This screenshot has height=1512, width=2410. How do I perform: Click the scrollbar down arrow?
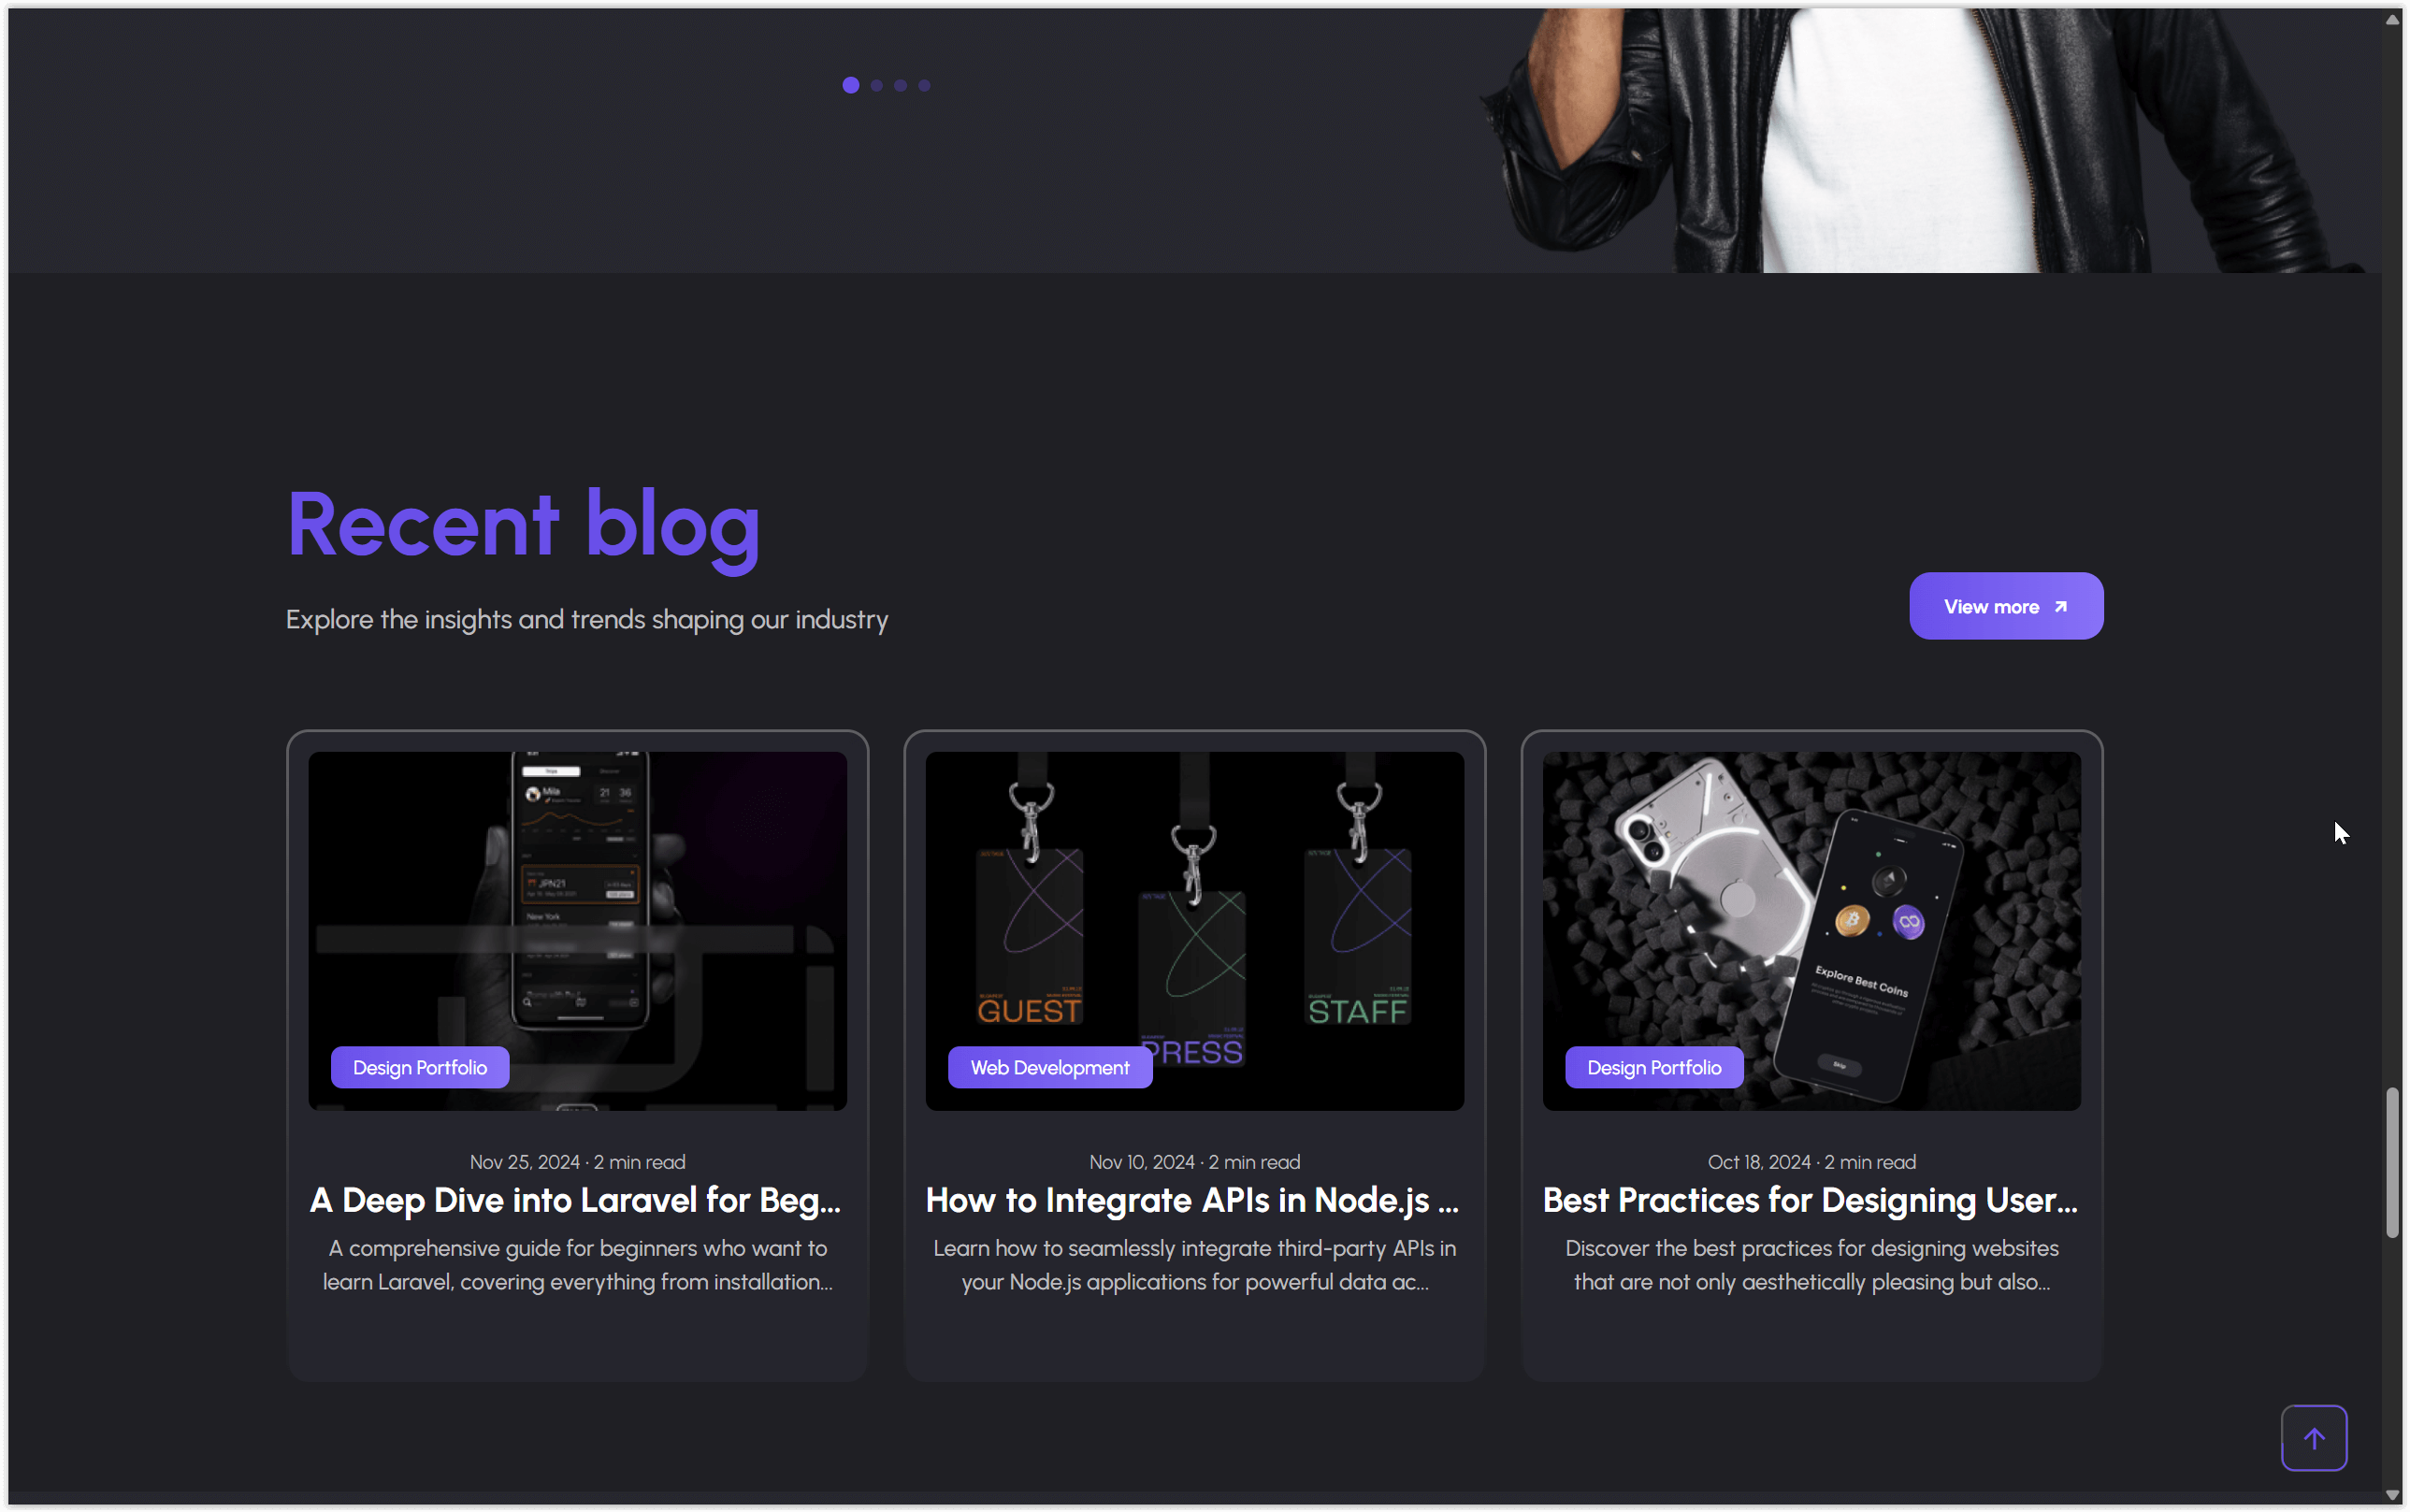point(2391,1494)
